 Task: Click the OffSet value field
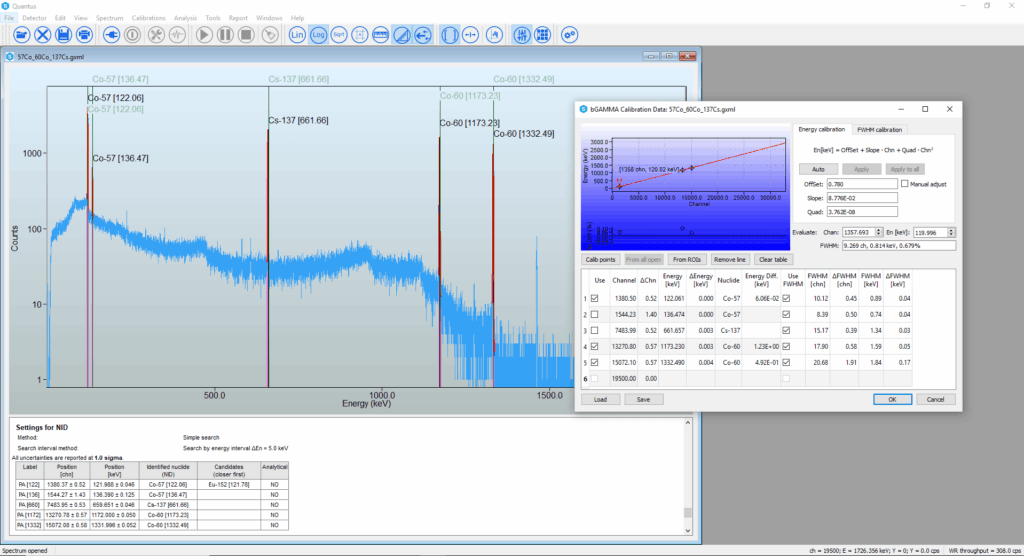coord(862,184)
